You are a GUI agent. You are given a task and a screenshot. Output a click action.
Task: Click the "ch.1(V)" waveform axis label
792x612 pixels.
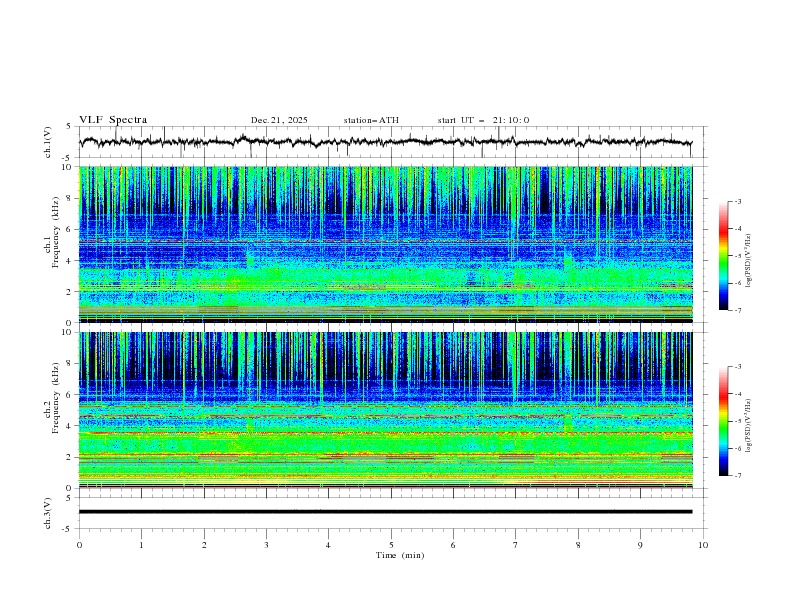point(48,142)
